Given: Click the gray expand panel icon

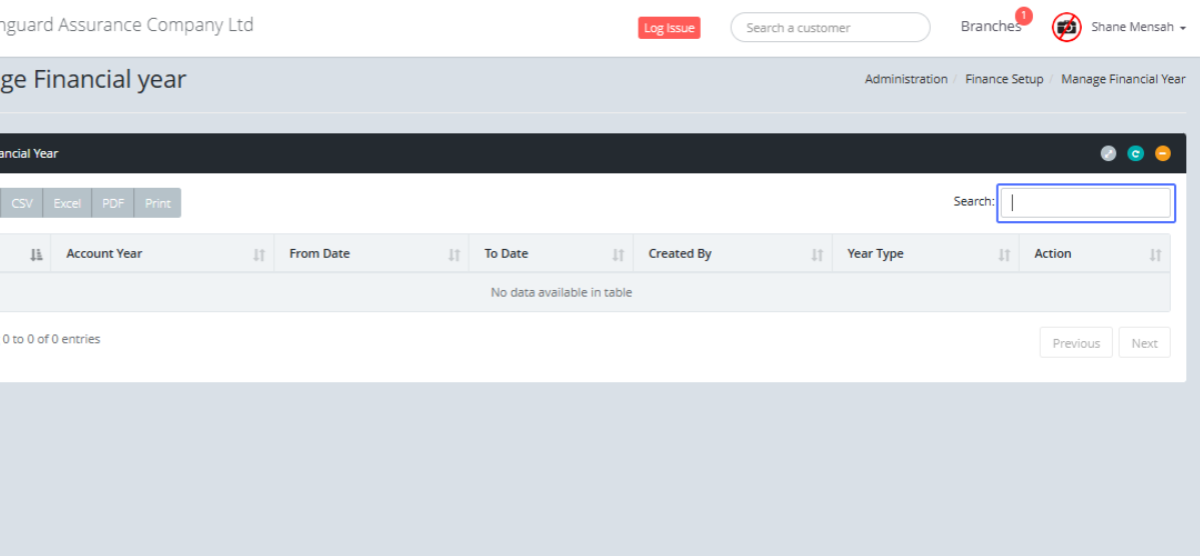Looking at the screenshot, I should 1108,153.
